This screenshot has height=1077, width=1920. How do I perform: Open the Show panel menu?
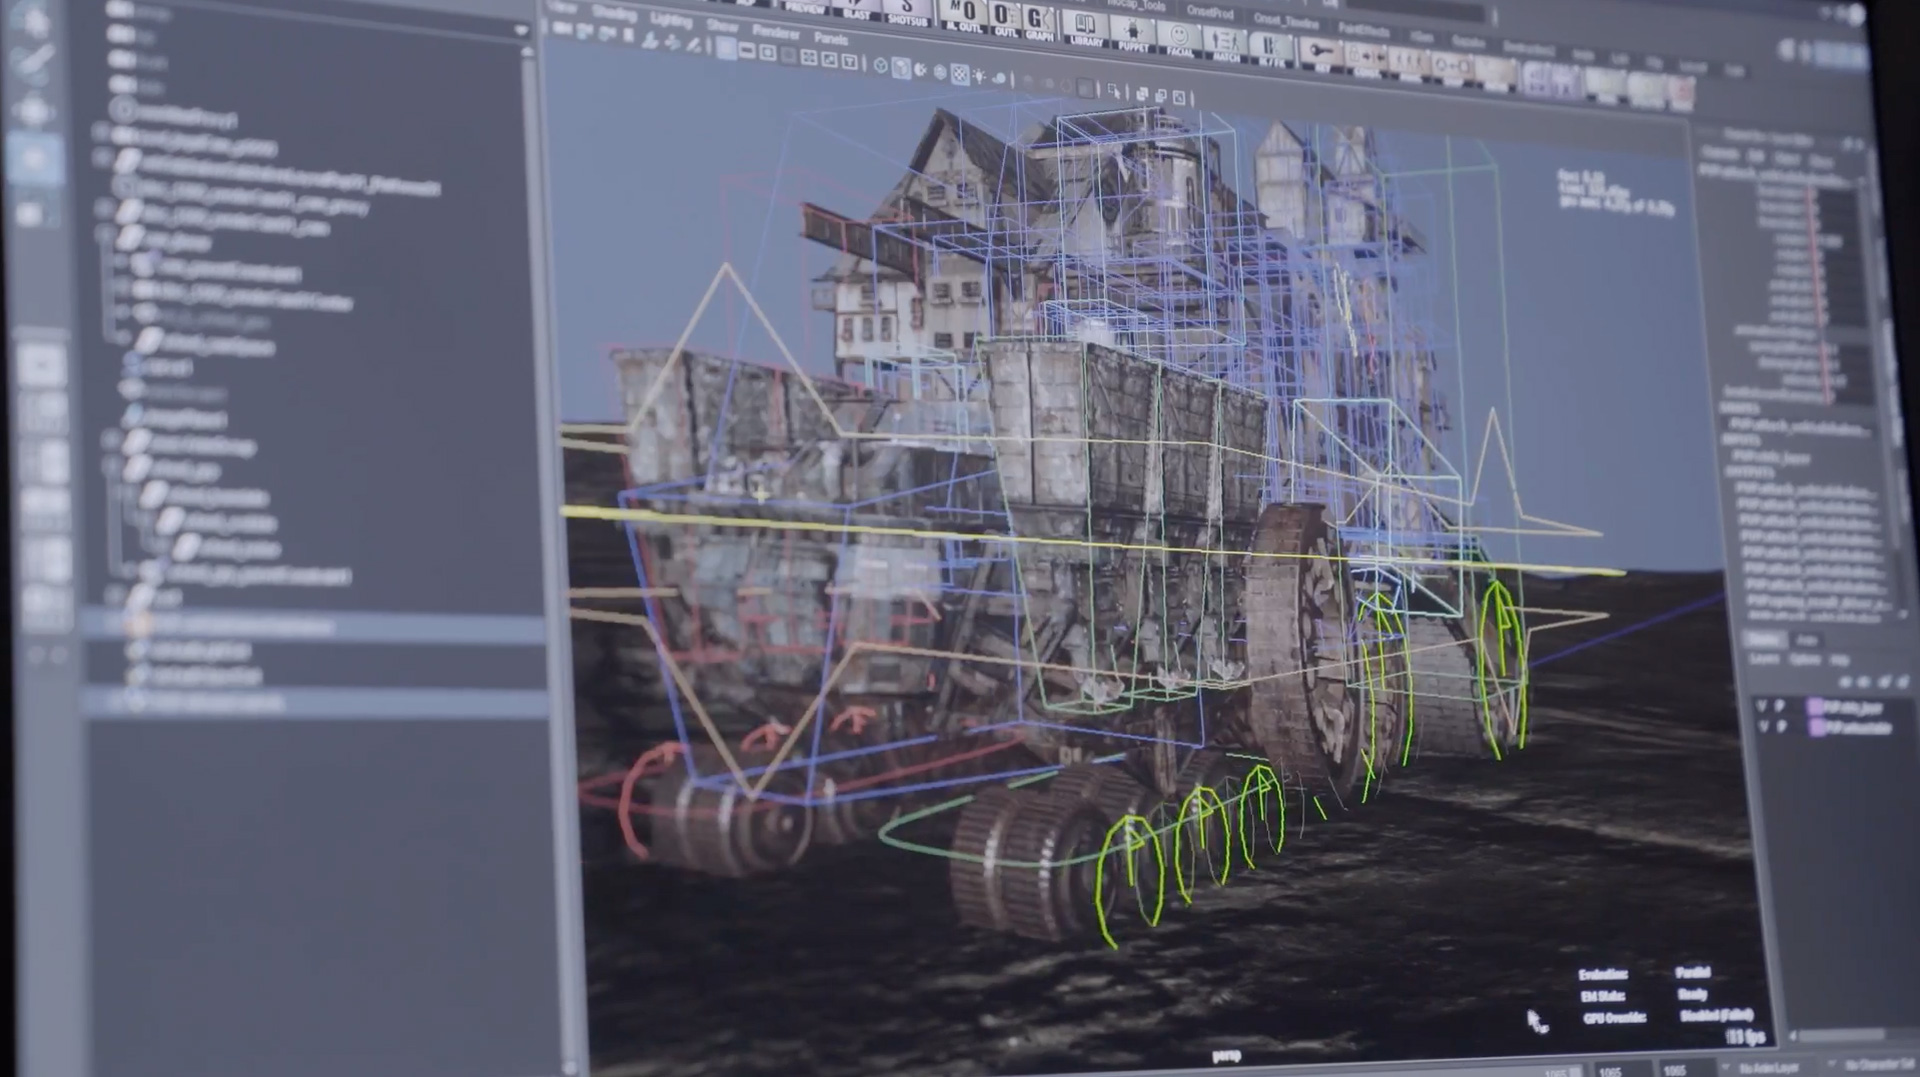point(721,25)
